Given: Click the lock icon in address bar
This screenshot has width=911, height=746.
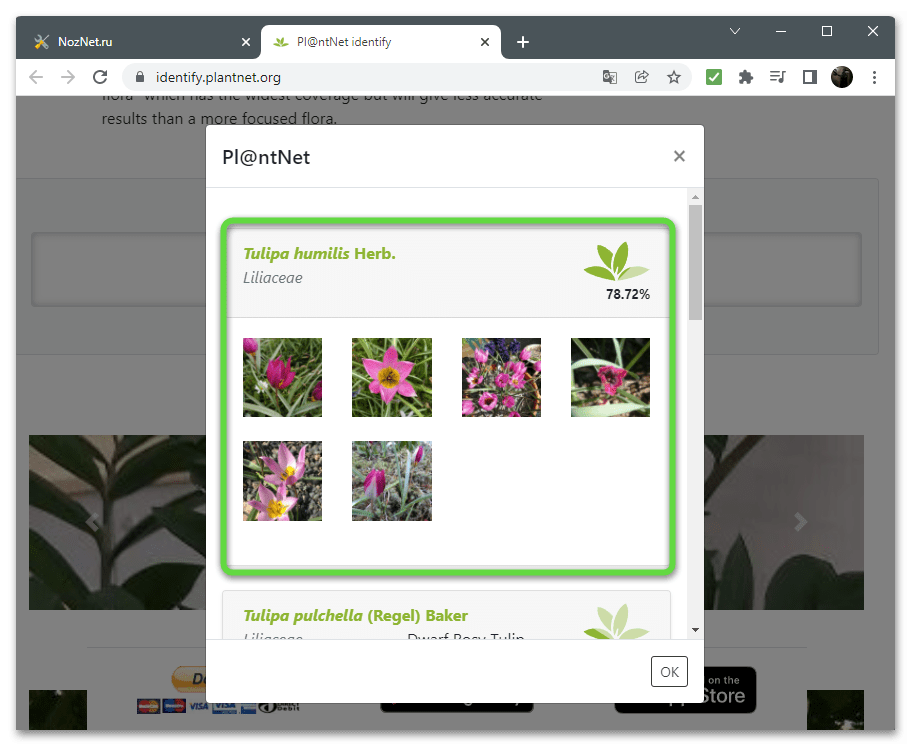Looking at the screenshot, I should point(139,77).
